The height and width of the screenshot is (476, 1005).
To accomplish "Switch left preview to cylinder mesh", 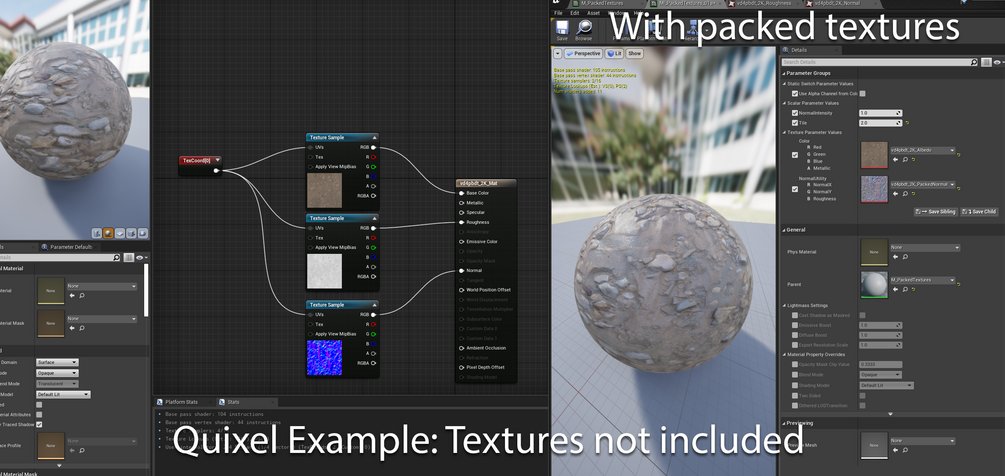I will (97, 233).
